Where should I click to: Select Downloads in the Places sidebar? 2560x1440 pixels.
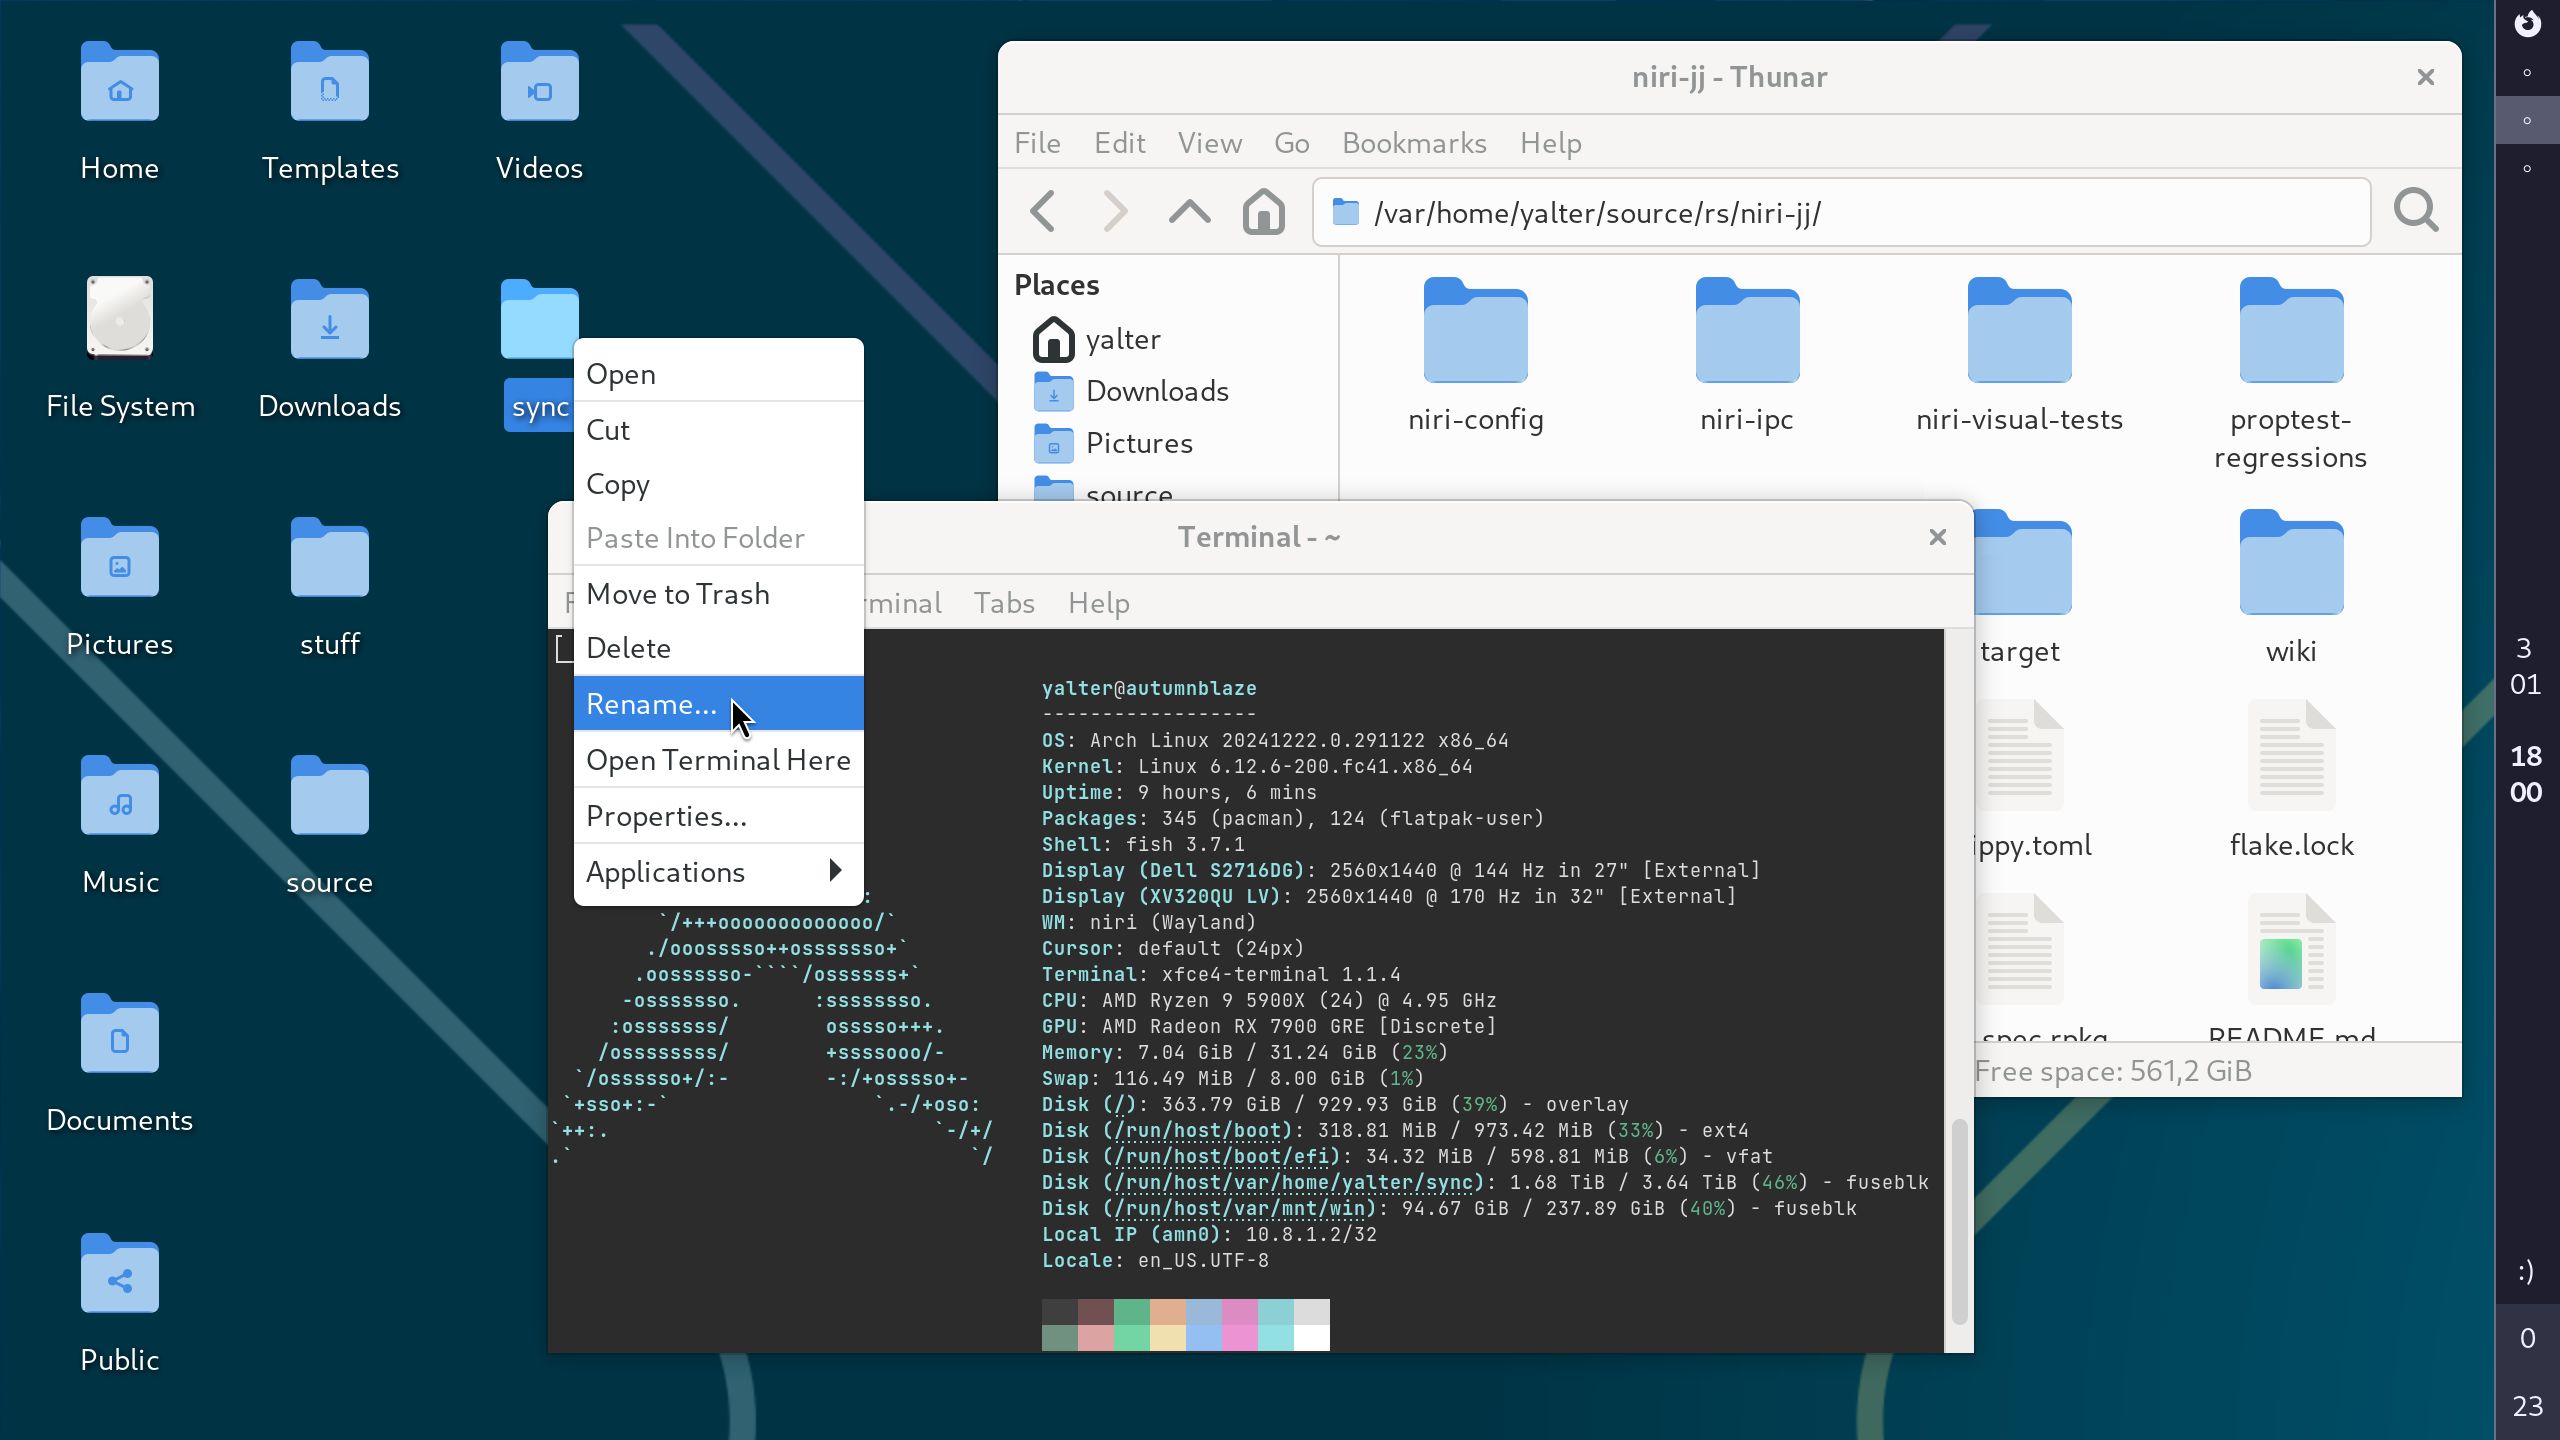coord(1157,391)
